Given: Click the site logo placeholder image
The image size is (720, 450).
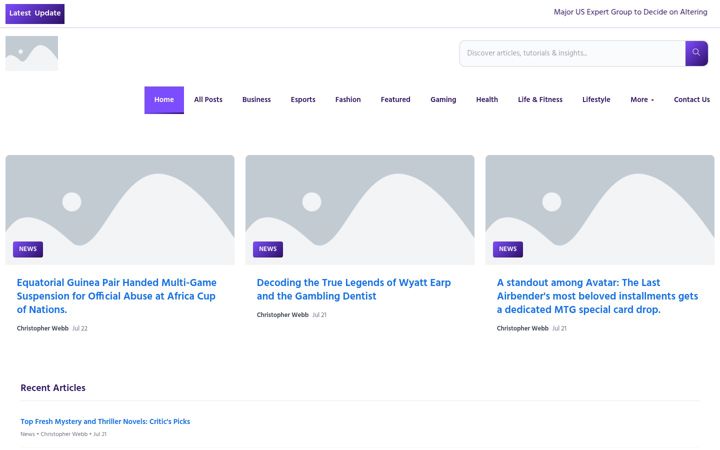Looking at the screenshot, I should click(x=32, y=53).
